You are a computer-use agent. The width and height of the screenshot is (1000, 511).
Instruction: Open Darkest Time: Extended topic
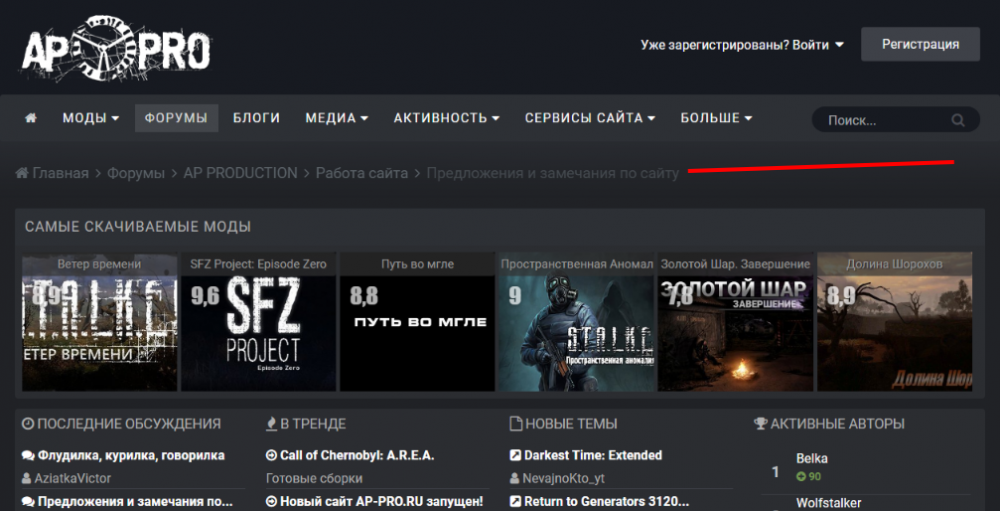click(x=593, y=455)
